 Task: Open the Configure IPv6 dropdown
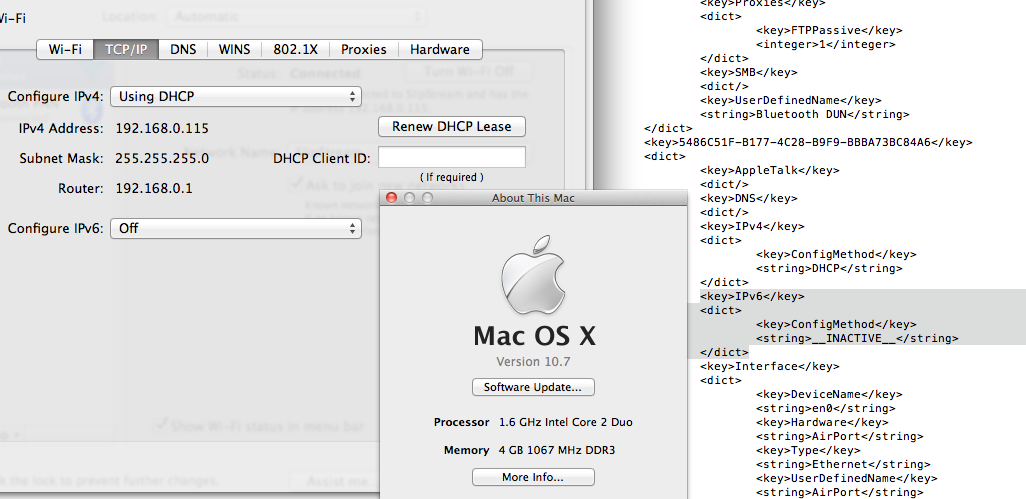[236, 228]
